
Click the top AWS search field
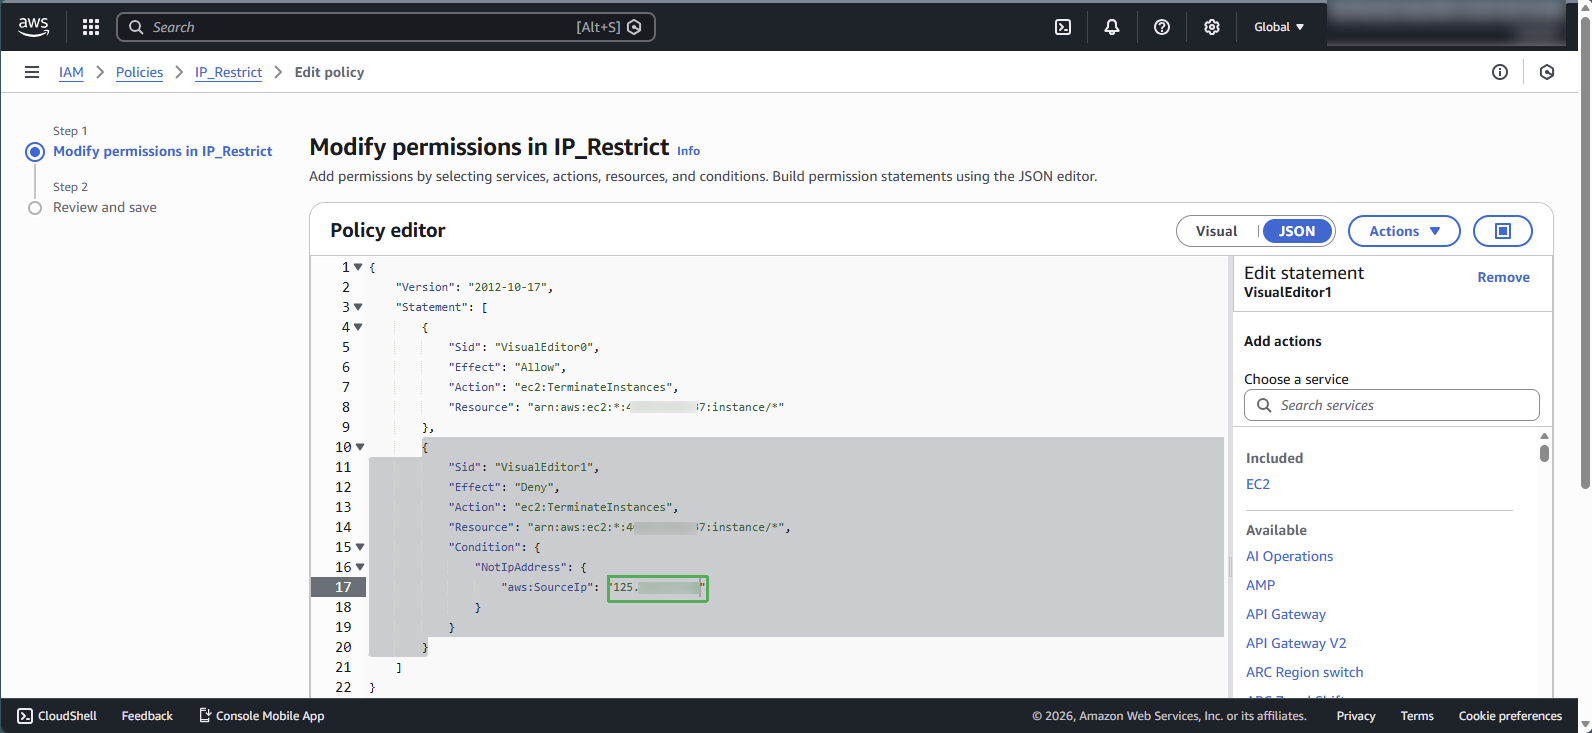386,27
